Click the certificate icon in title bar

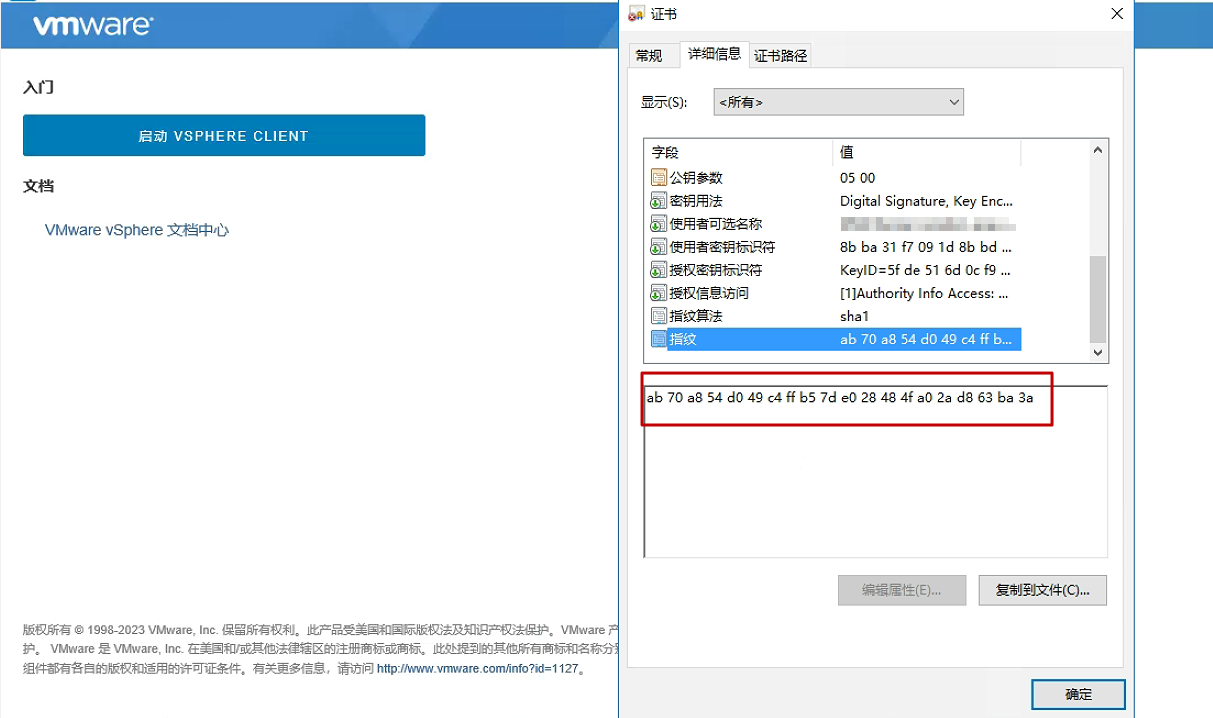coord(636,13)
